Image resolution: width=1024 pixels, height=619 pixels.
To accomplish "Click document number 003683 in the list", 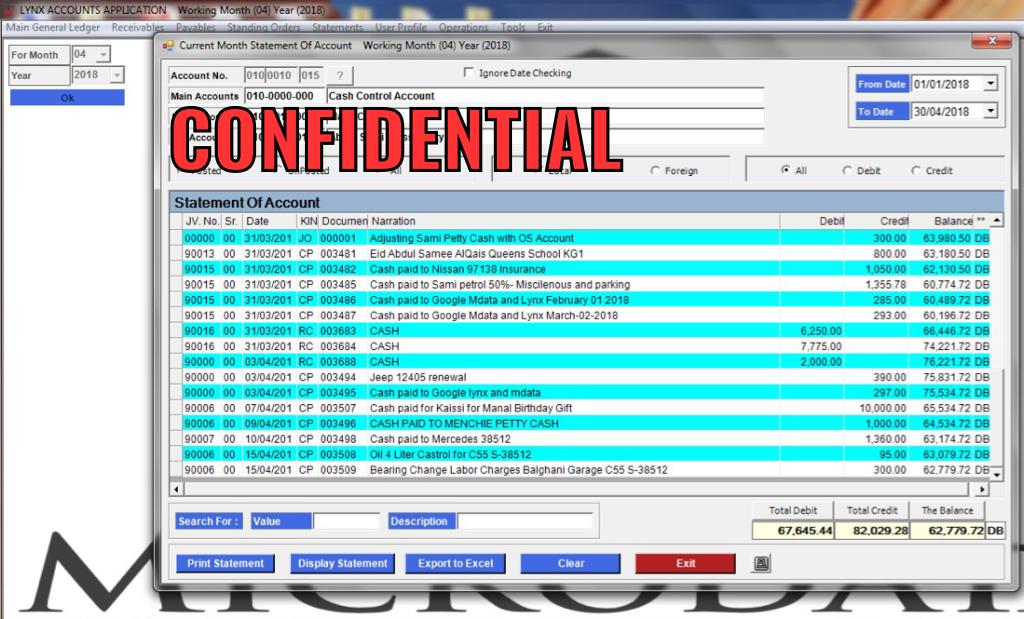I will pyautogui.click(x=338, y=331).
